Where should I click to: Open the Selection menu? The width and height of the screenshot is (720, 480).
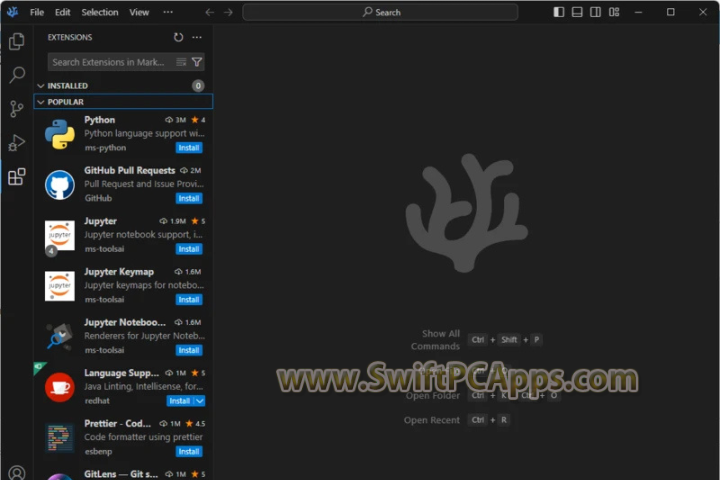point(100,12)
